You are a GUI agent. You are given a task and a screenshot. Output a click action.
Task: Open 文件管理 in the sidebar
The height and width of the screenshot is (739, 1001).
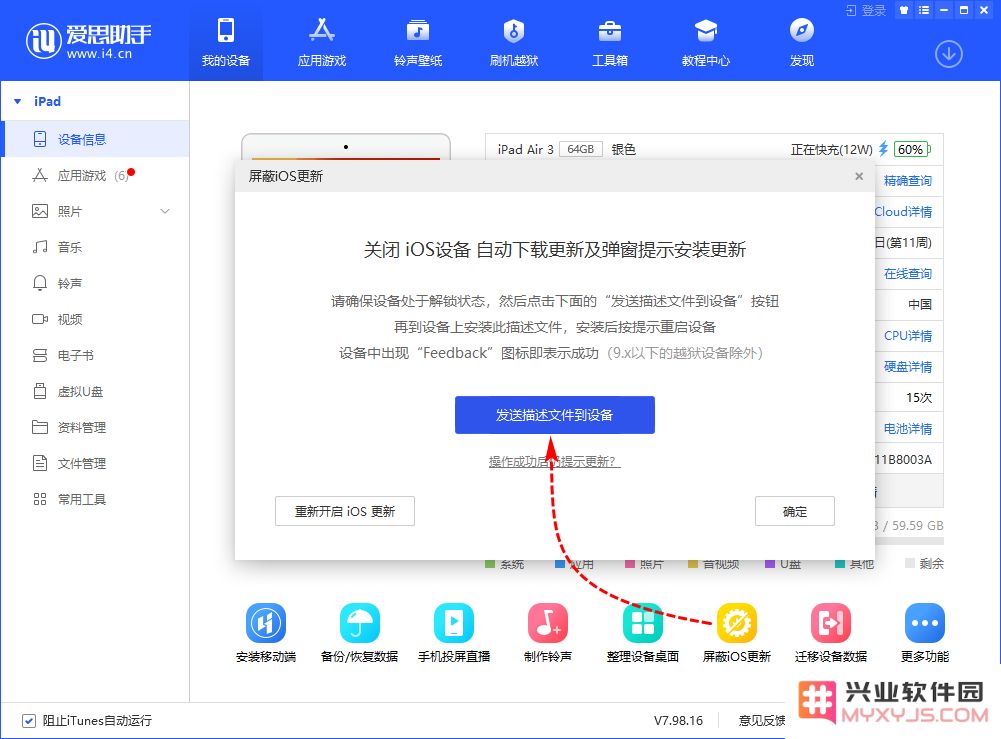[x=96, y=463]
